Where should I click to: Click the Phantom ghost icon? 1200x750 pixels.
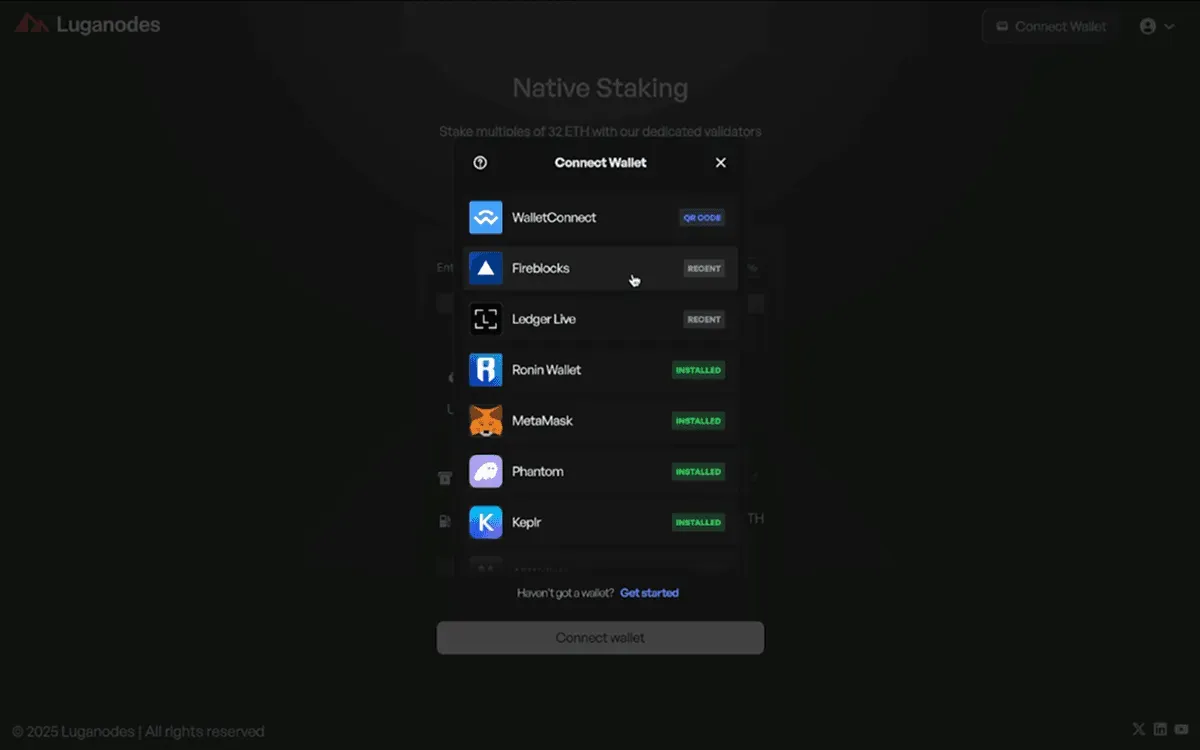coord(486,472)
